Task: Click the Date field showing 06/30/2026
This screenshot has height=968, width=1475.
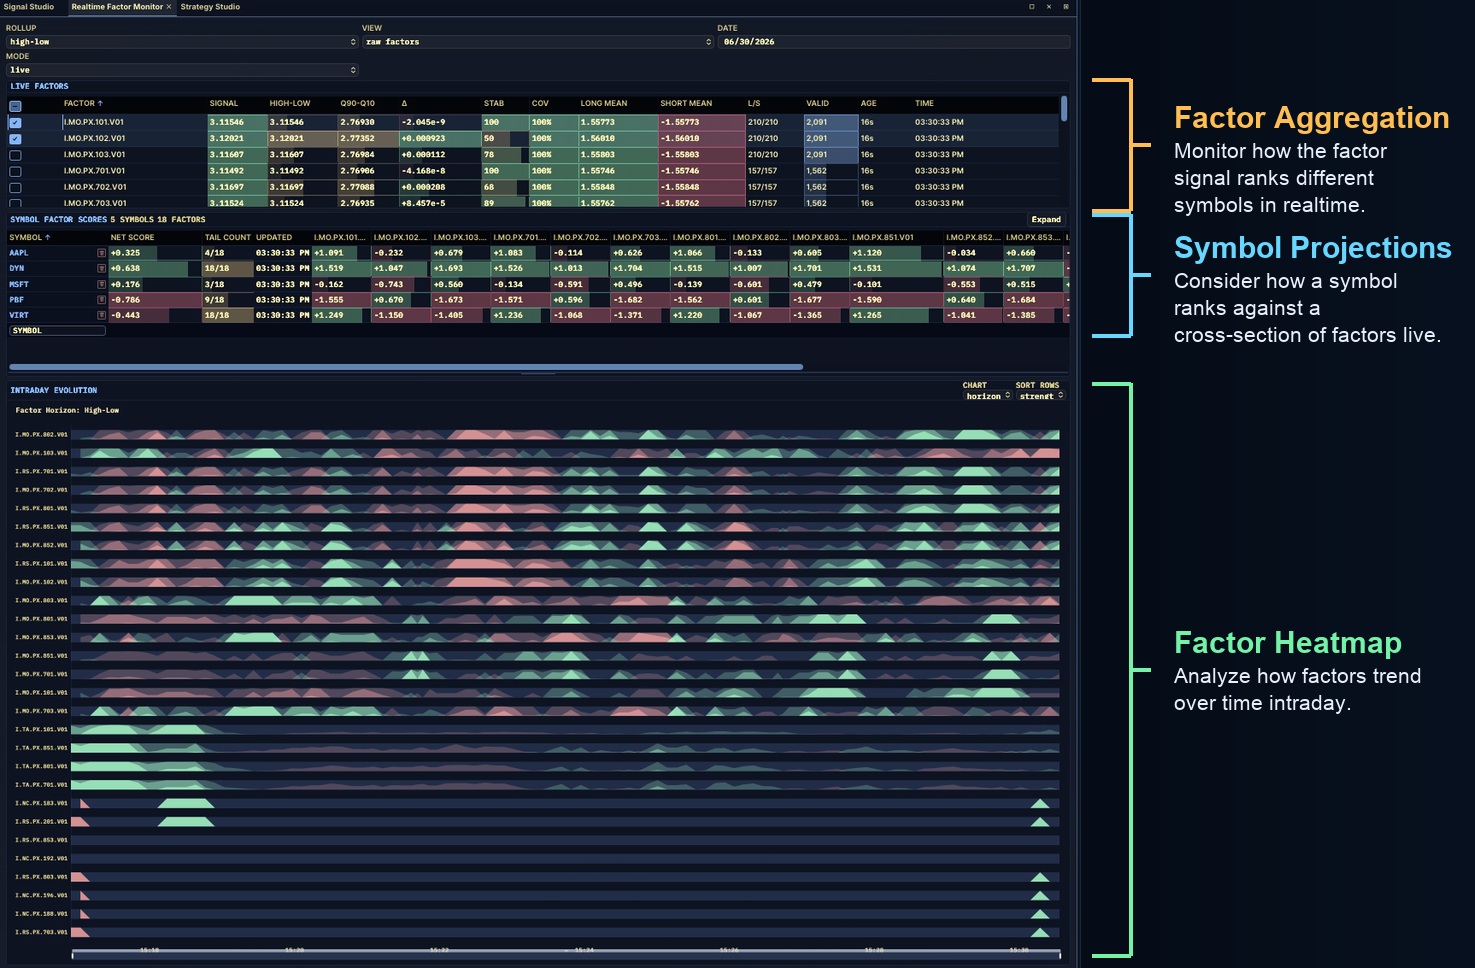Action: click(x=893, y=42)
